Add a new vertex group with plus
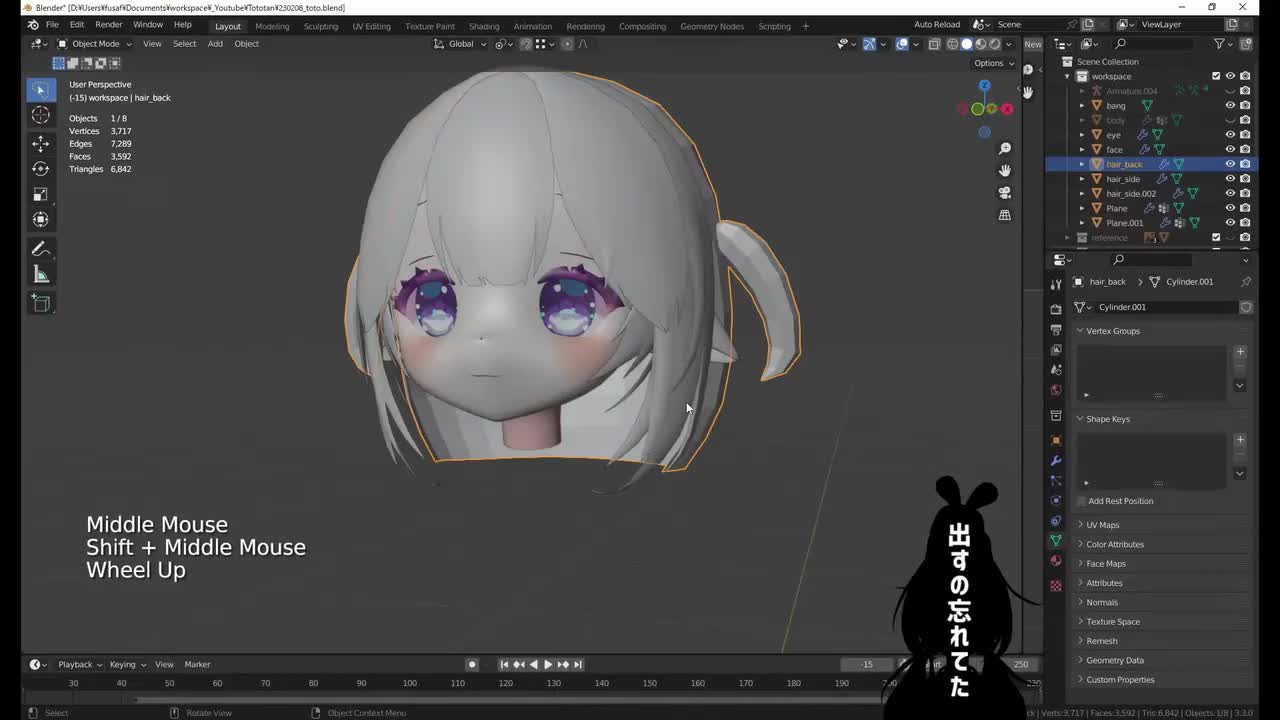Viewport: 1280px width, 720px height. coord(1240,352)
